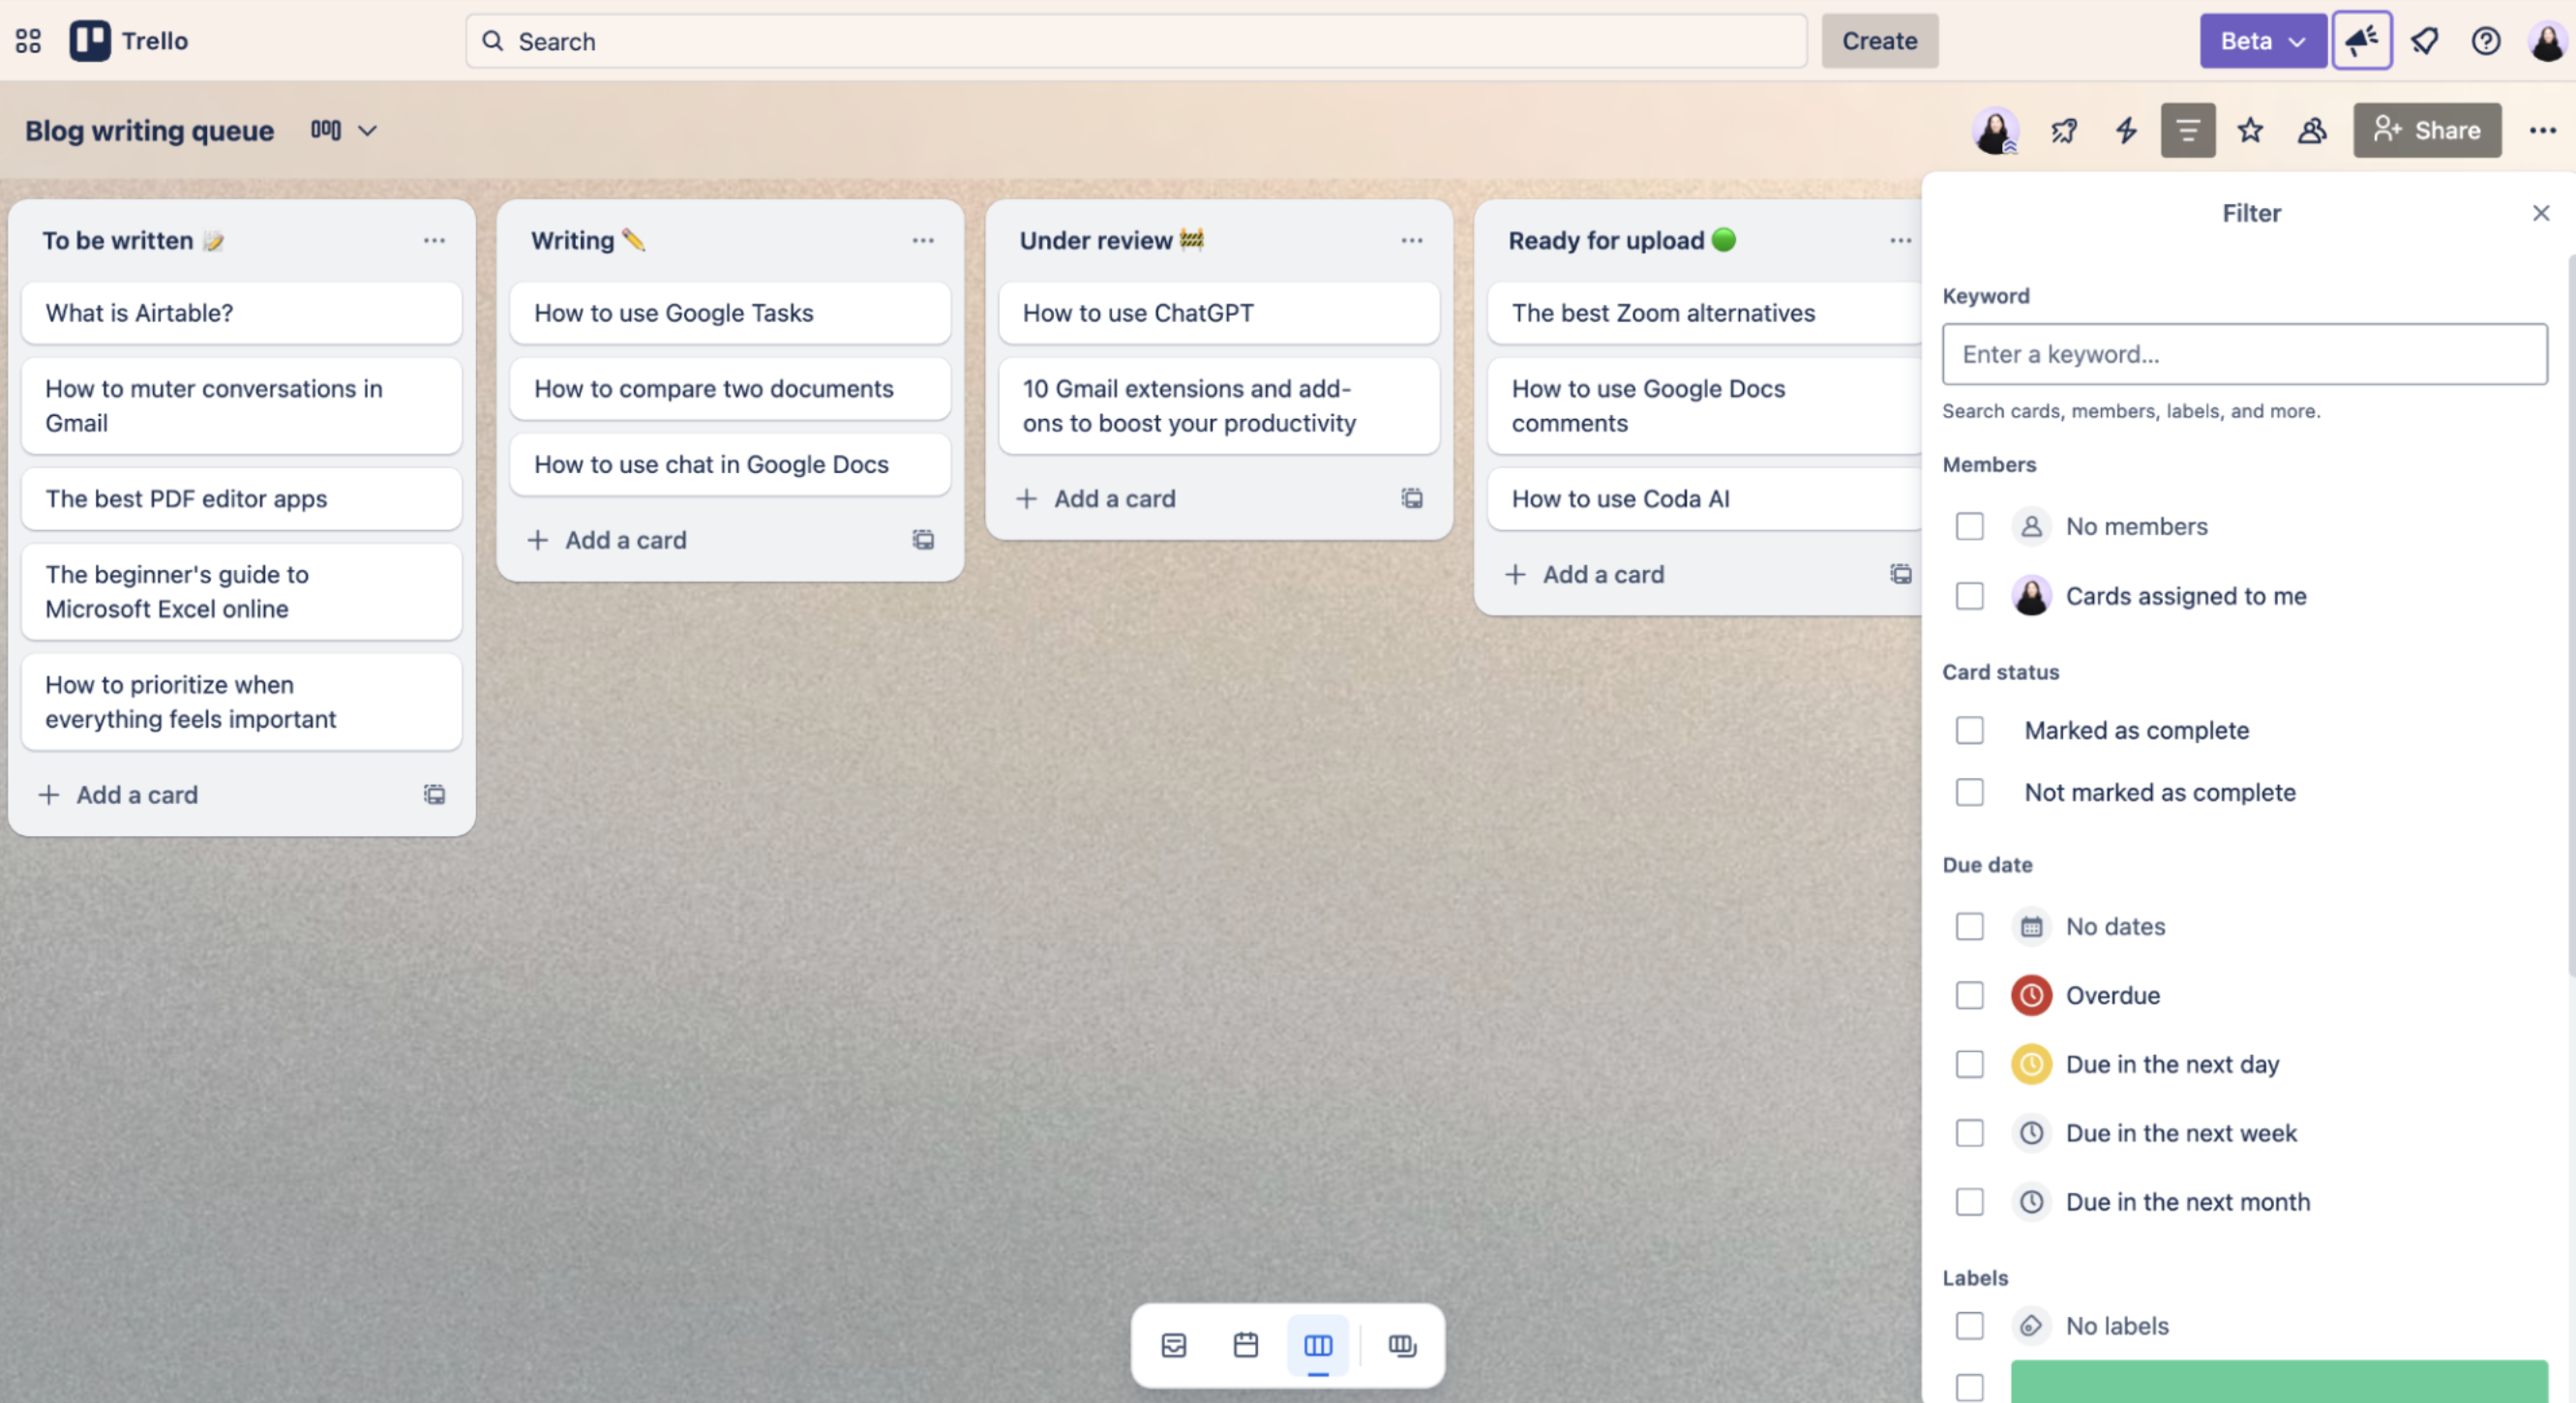Open the Automation lightning icon
2576x1403 pixels.
pos(2125,130)
